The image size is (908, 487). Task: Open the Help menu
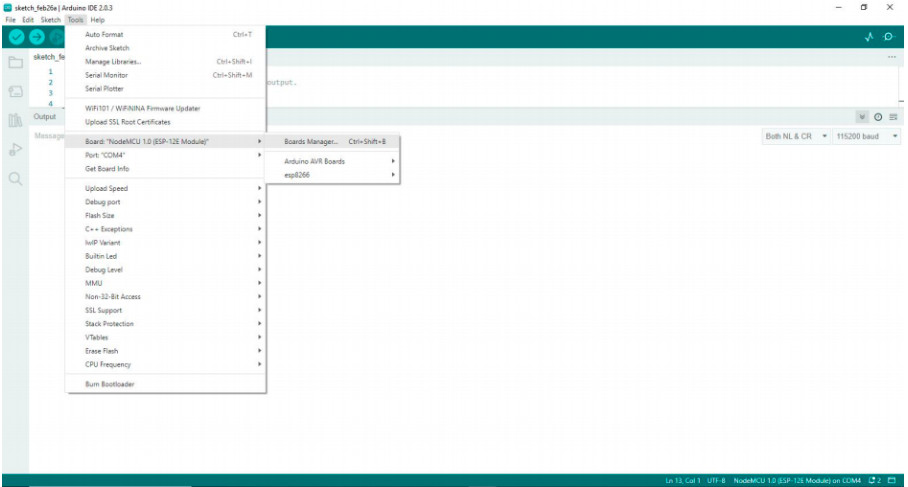click(x=97, y=20)
